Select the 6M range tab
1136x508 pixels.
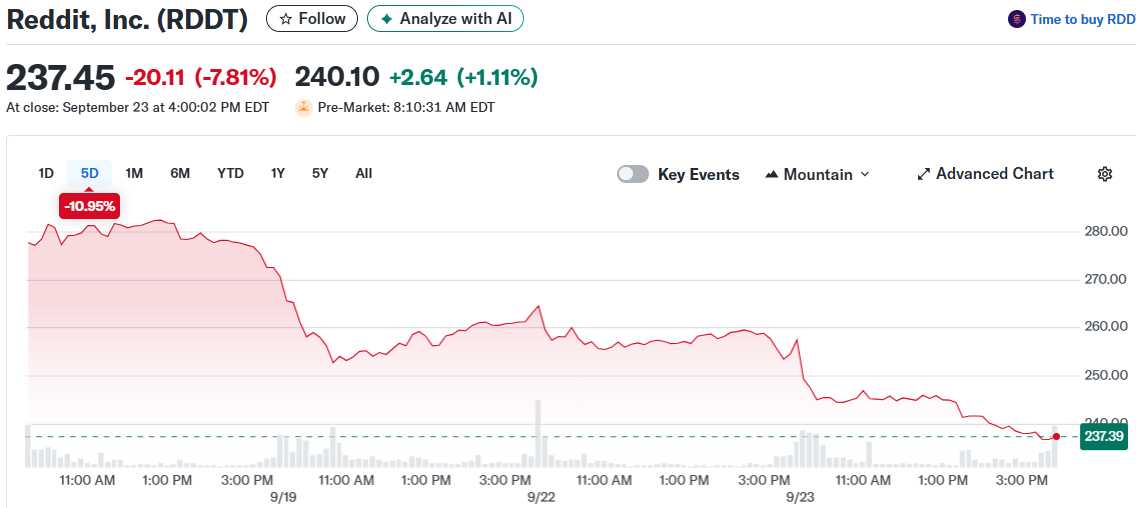(x=180, y=174)
